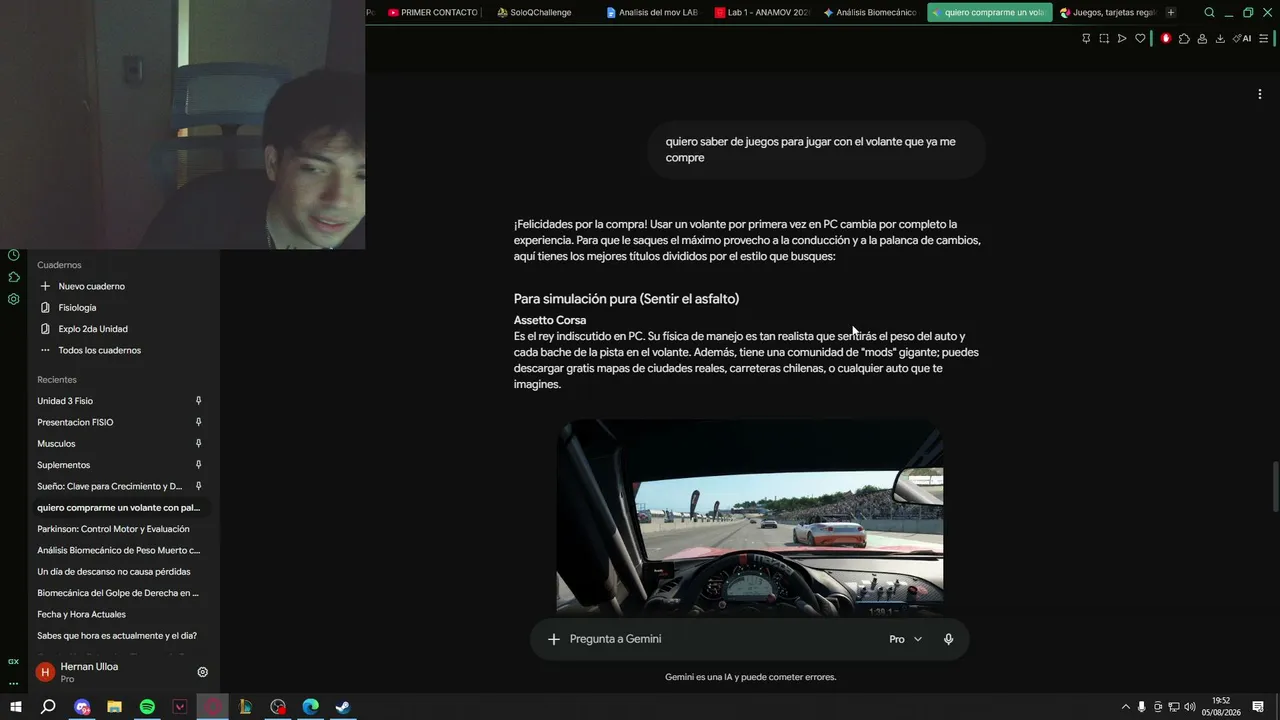Click the Assetto Corsa cockpit image
This screenshot has height=720, width=1280.
pyautogui.click(x=750, y=516)
